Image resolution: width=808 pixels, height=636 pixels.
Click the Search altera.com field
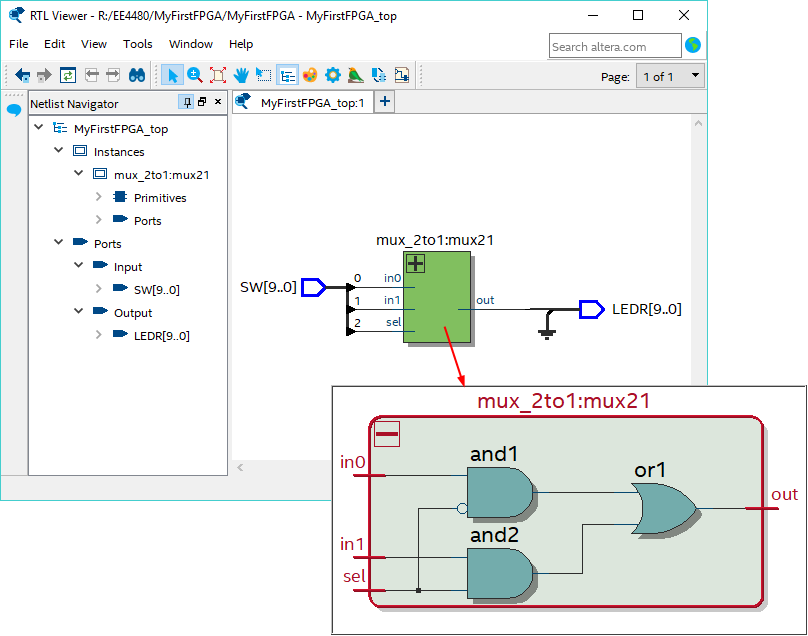613,46
